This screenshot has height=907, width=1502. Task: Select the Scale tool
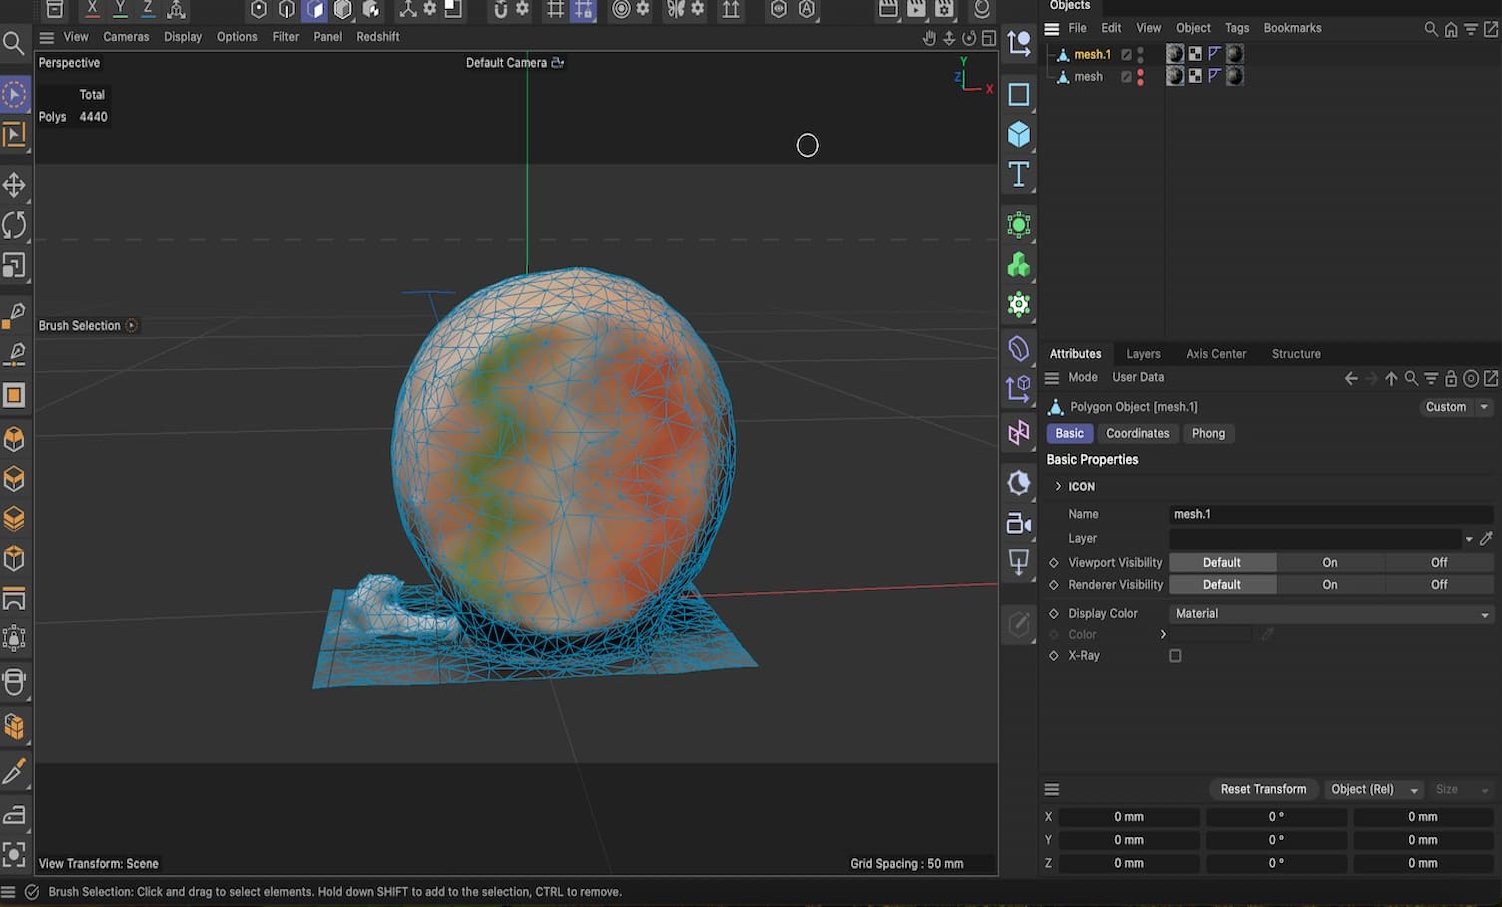15,265
